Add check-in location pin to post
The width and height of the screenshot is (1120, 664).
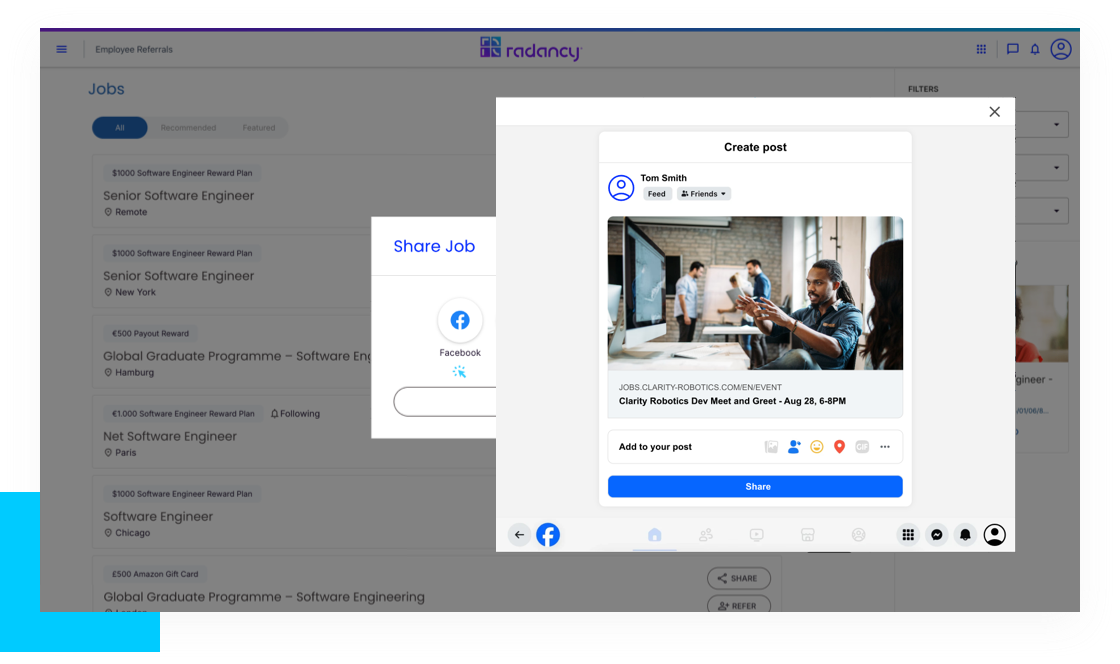pos(839,447)
